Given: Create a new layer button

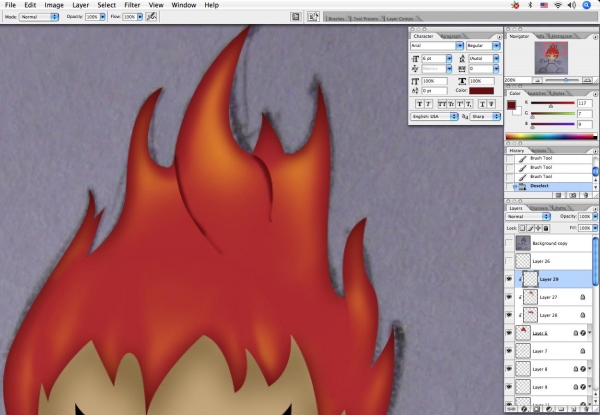Looking at the screenshot, I should pyautogui.click(x=573, y=410).
